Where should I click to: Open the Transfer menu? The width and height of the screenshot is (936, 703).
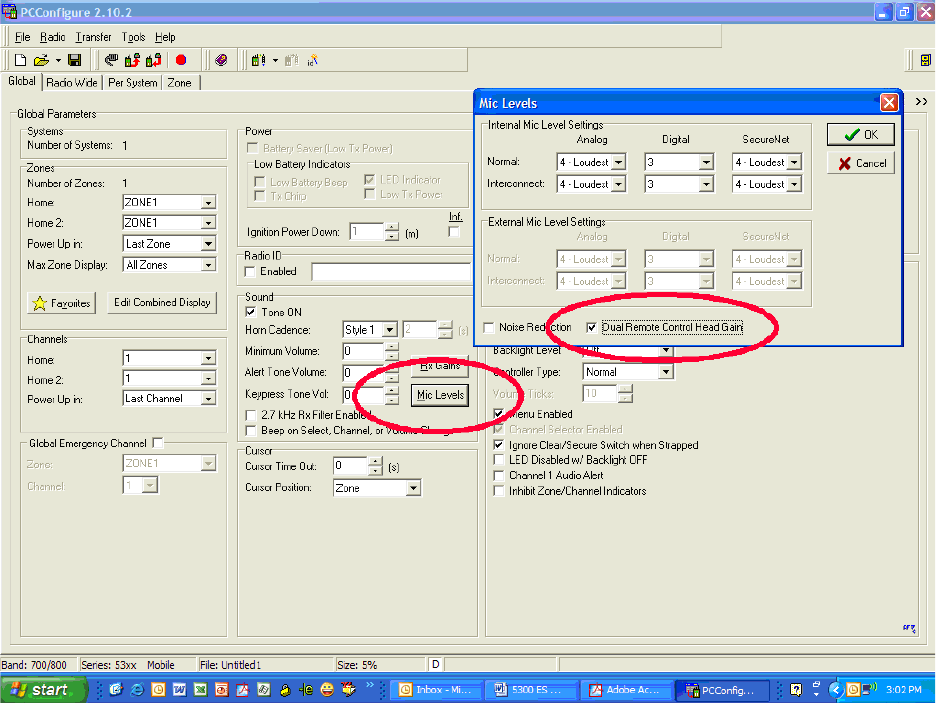pyautogui.click(x=93, y=37)
